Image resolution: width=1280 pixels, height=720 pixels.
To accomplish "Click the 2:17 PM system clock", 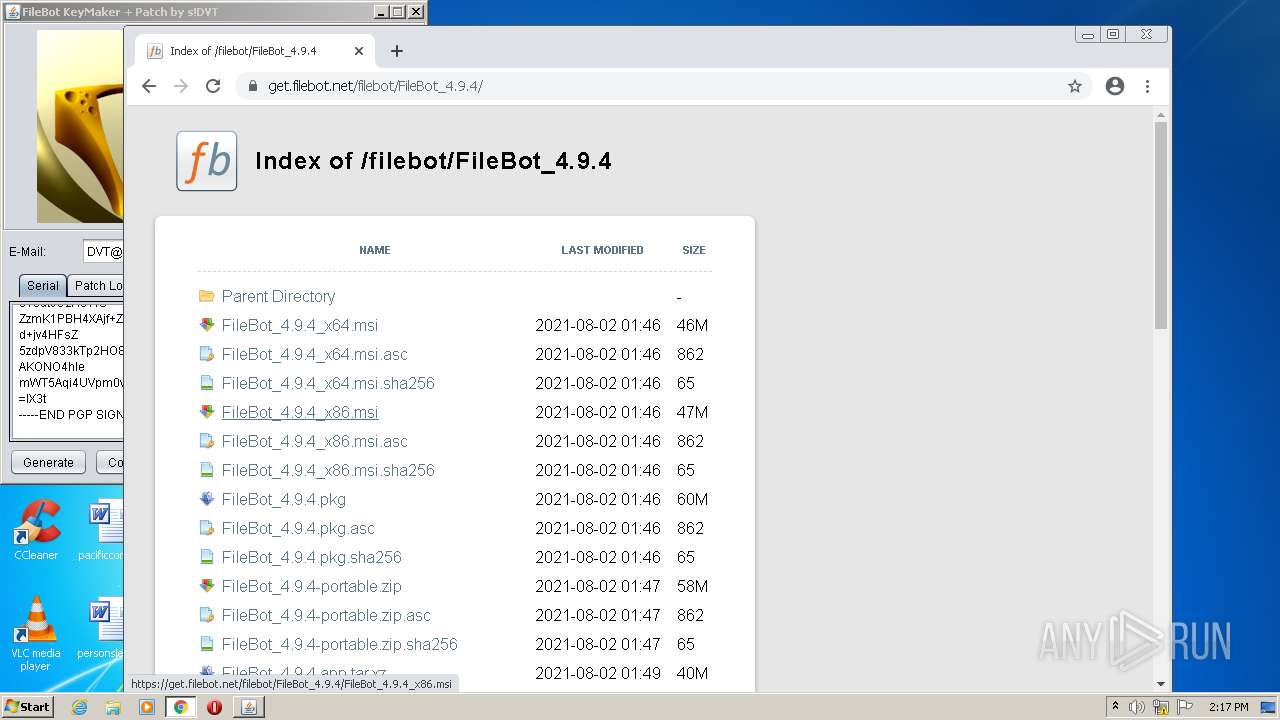I will coord(1229,707).
